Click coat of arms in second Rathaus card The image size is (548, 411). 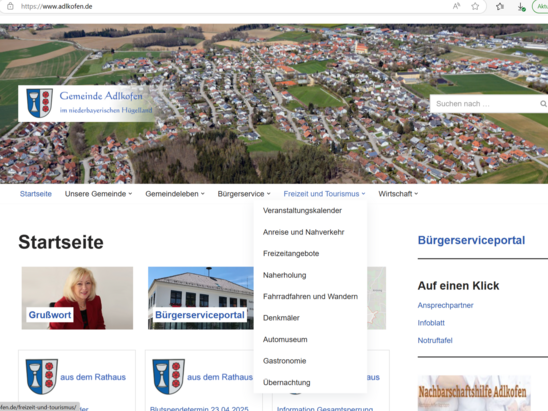[x=168, y=376]
